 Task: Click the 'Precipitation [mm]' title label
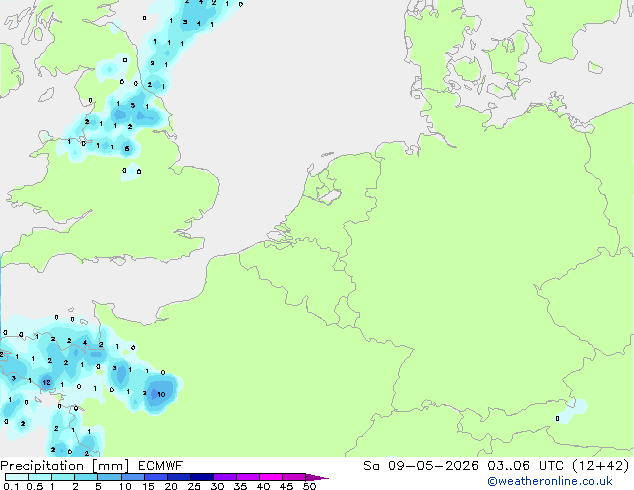tap(65, 466)
